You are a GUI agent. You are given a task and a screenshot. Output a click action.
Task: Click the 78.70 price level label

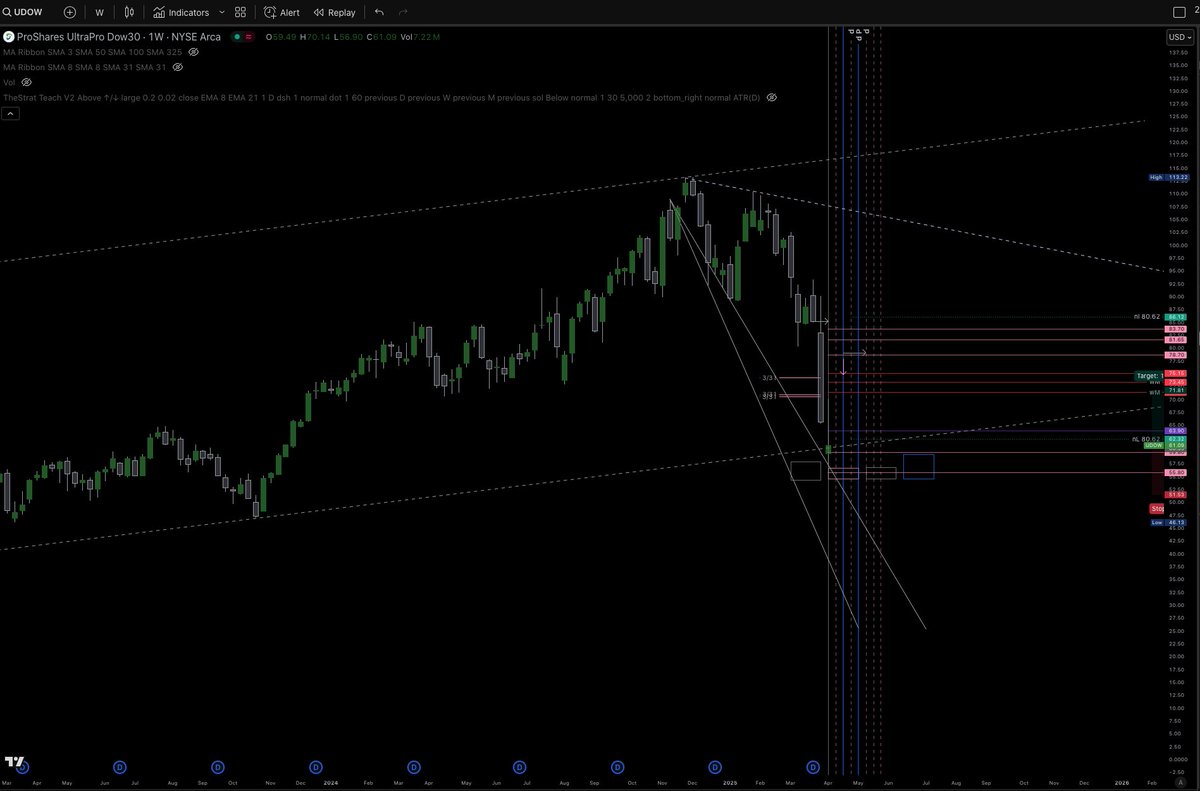click(1176, 355)
